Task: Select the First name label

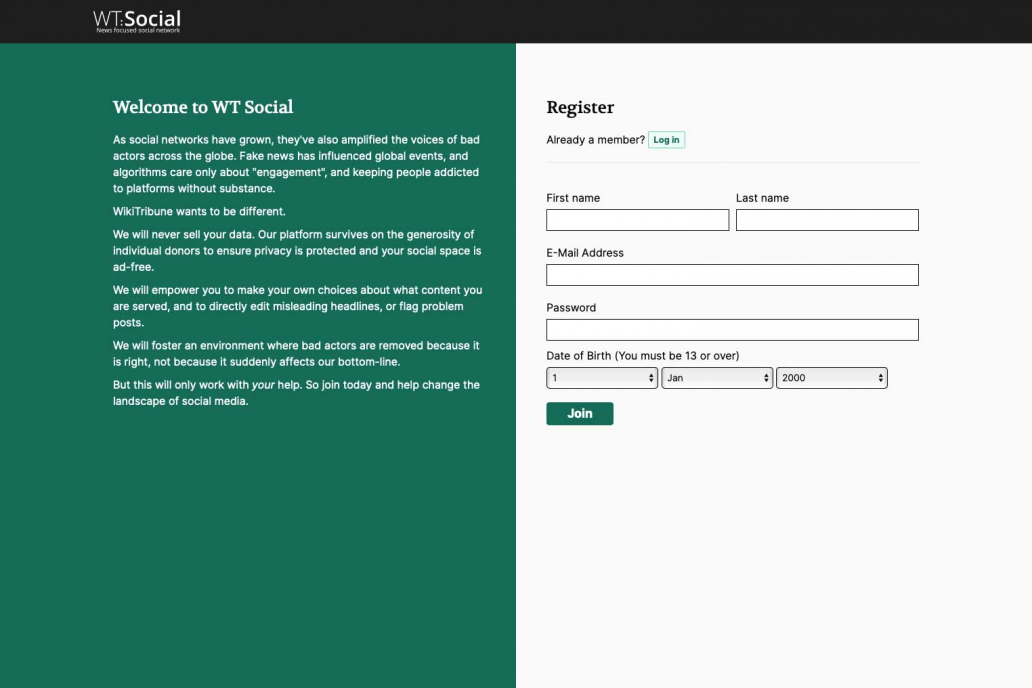Action: coord(573,198)
